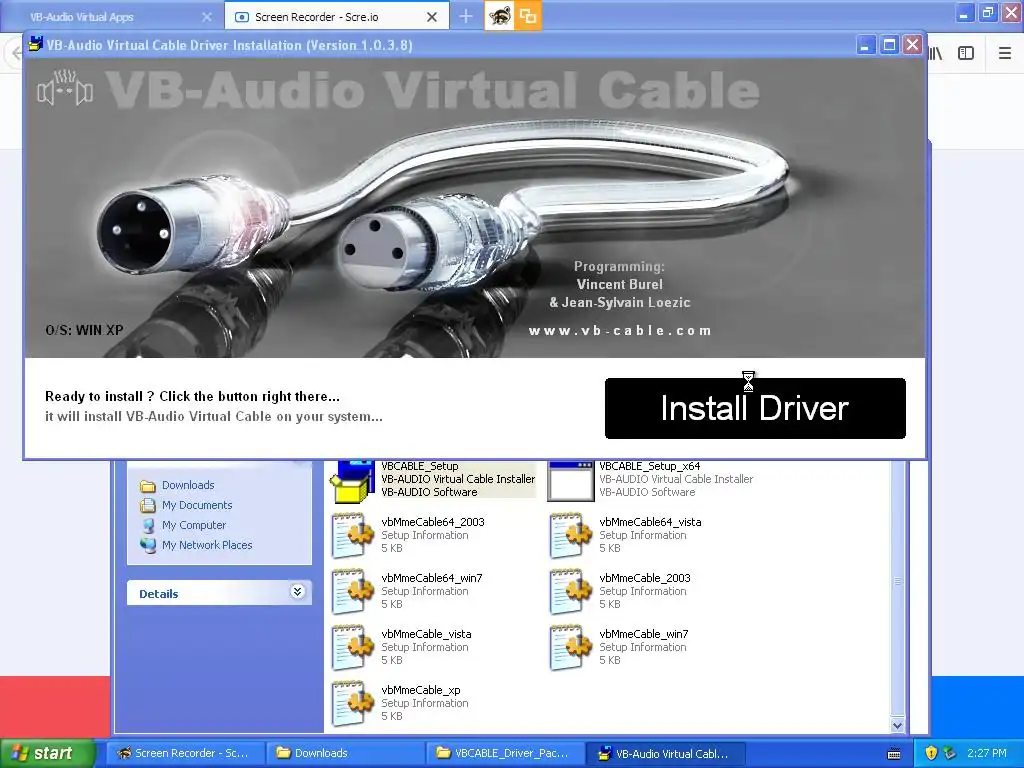Screen dimensions: 1024x768
Task: Click the raccoon extension icon
Action: pos(500,16)
